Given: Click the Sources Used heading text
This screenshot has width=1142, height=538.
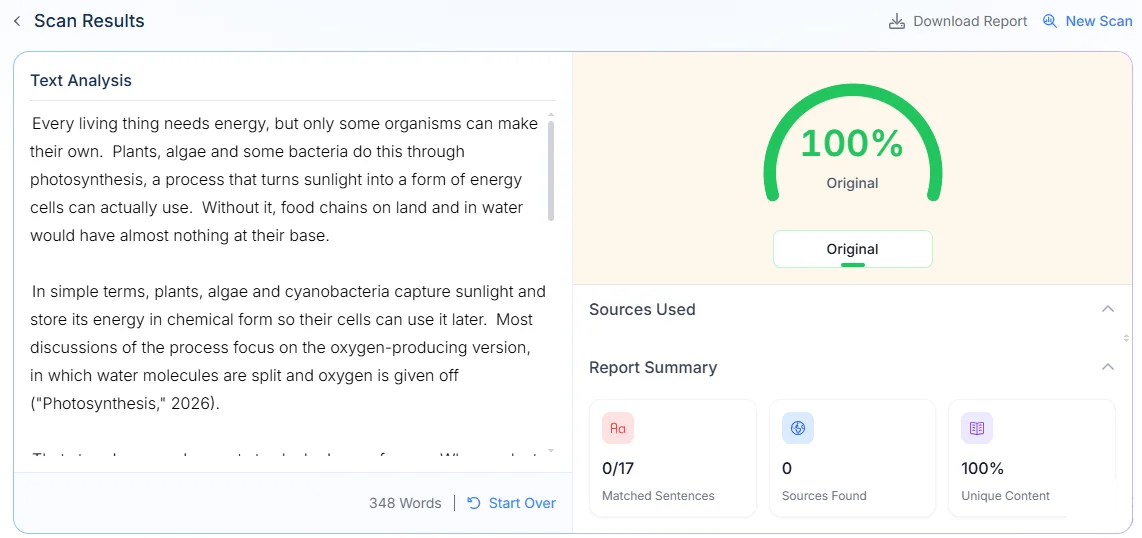Looking at the screenshot, I should (x=642, y=309).
